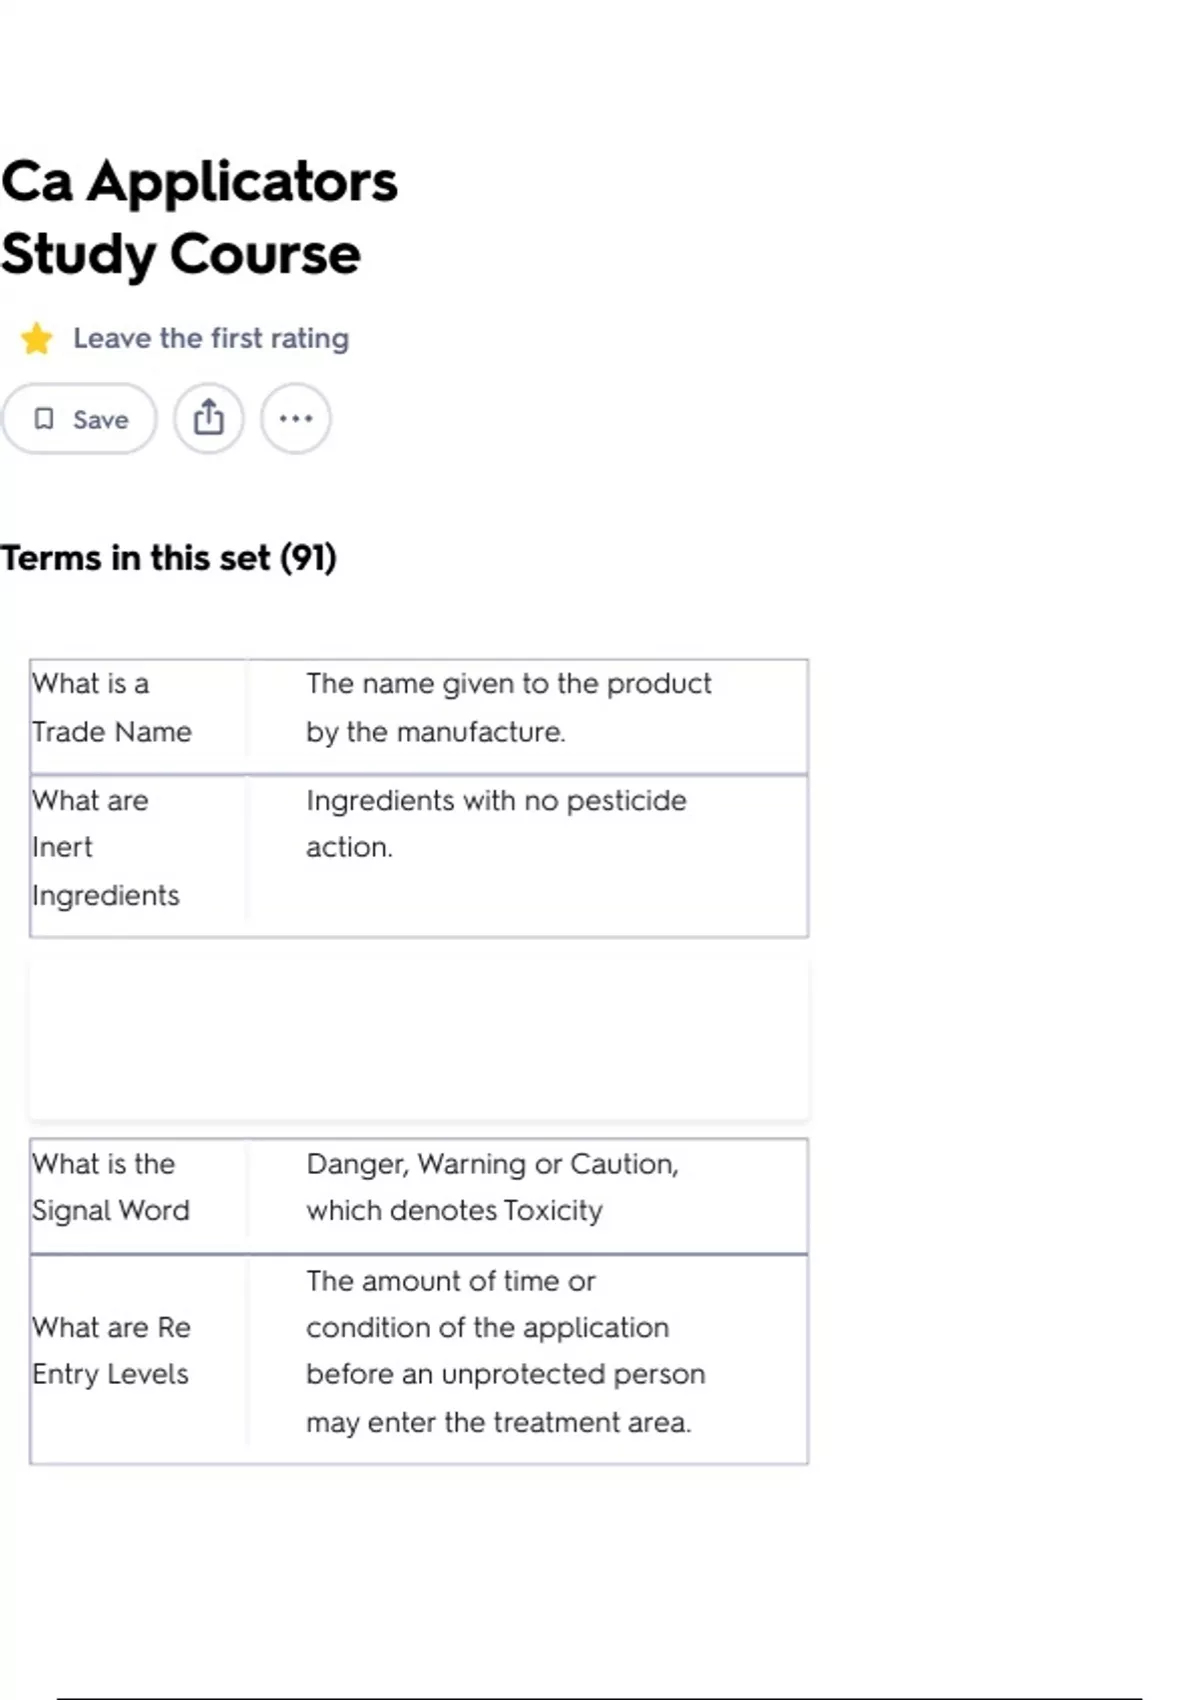Click the Trade Name definition text

tap(508, 707)
